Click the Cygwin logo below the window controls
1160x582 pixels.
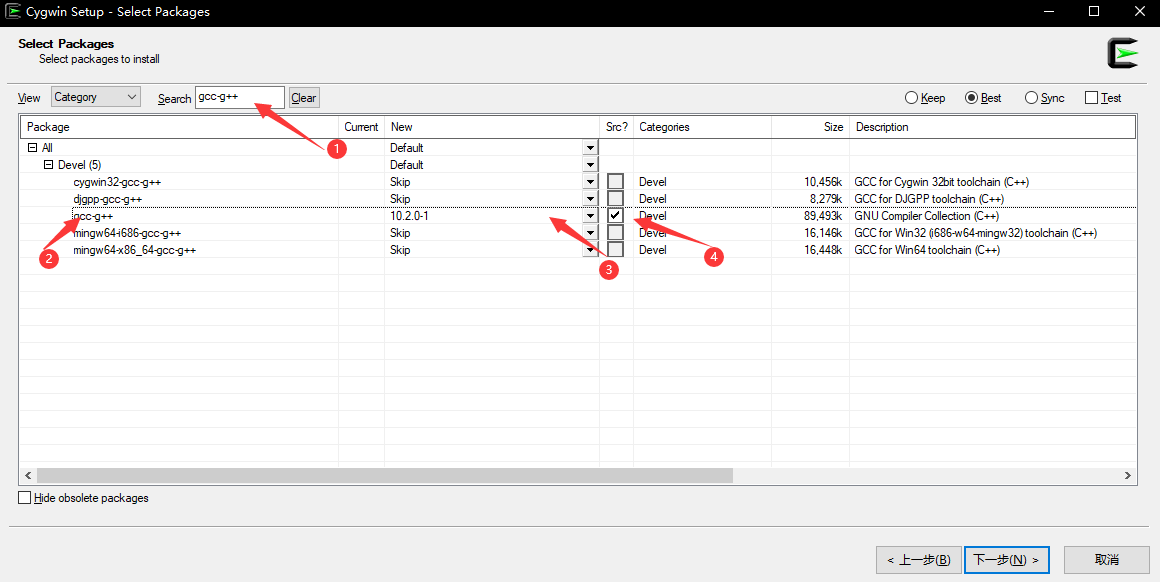[1122, 53]
